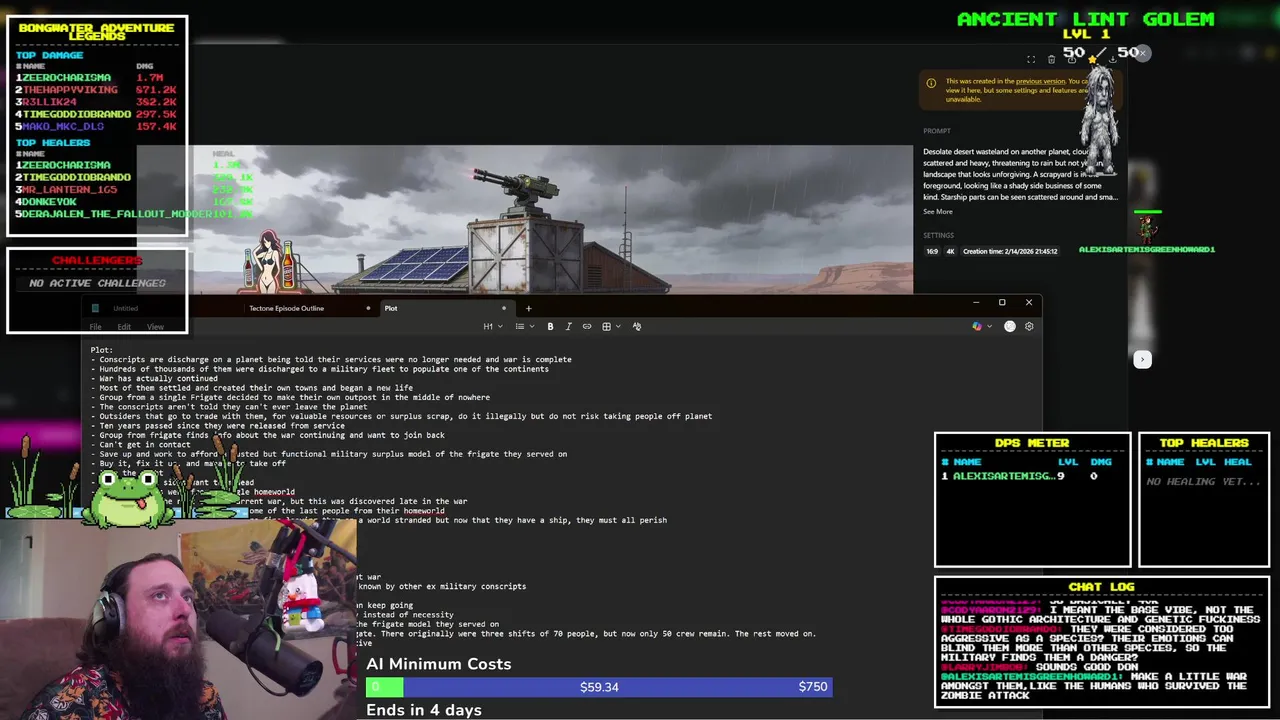The image size is (1280, 720).
Task: Open Notepad settings gear
Action: pos(1029,326)
